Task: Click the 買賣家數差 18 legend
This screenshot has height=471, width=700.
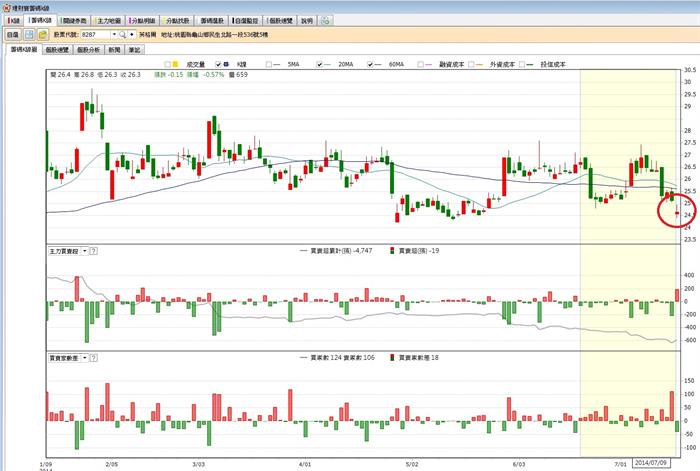Action: [415, 358]
